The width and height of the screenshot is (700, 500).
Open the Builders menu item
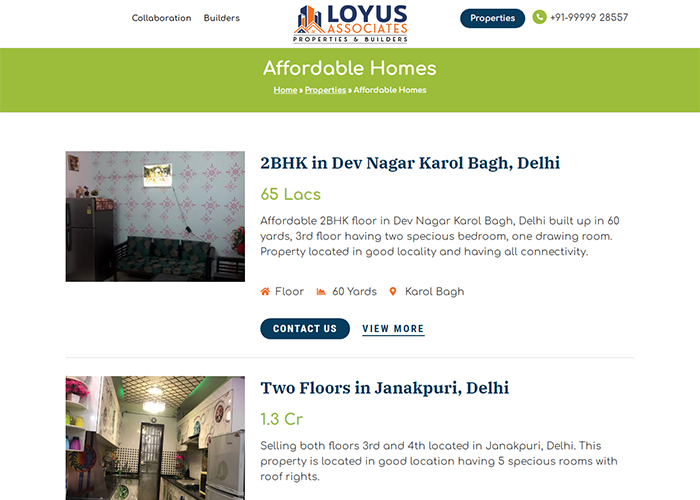pyautogui.click(x=221, y=18)
